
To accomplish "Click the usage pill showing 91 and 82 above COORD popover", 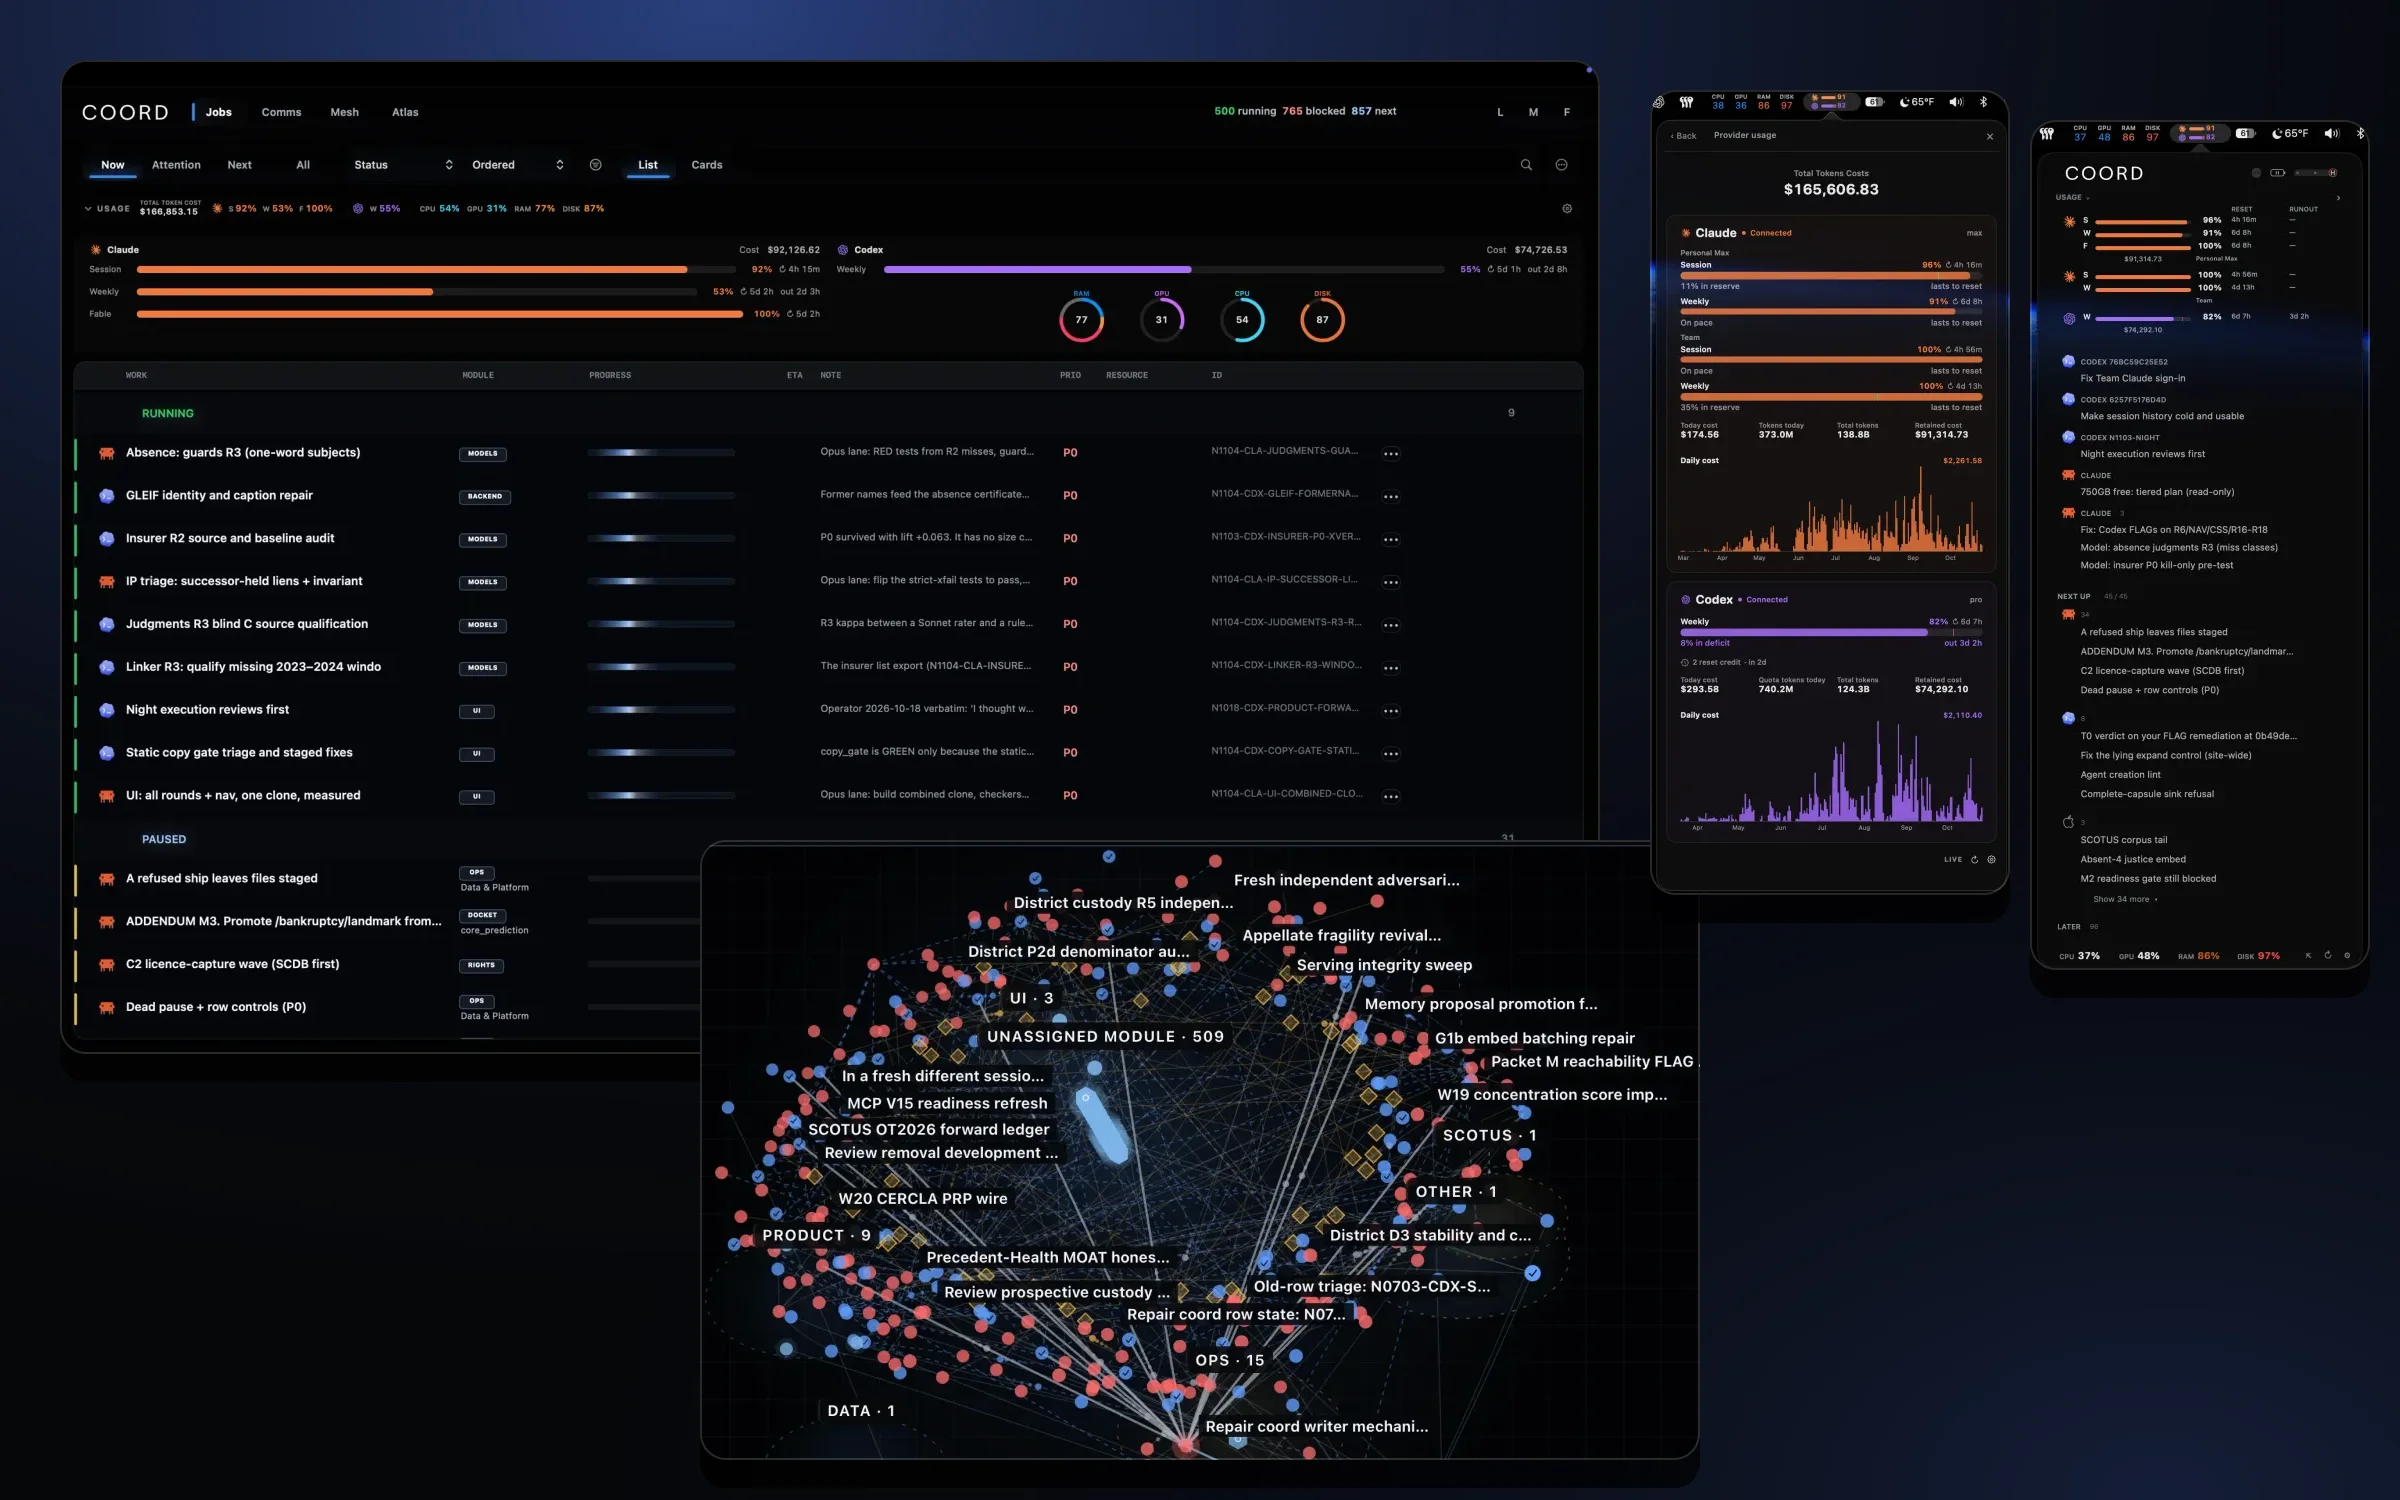I will 2200,133.
